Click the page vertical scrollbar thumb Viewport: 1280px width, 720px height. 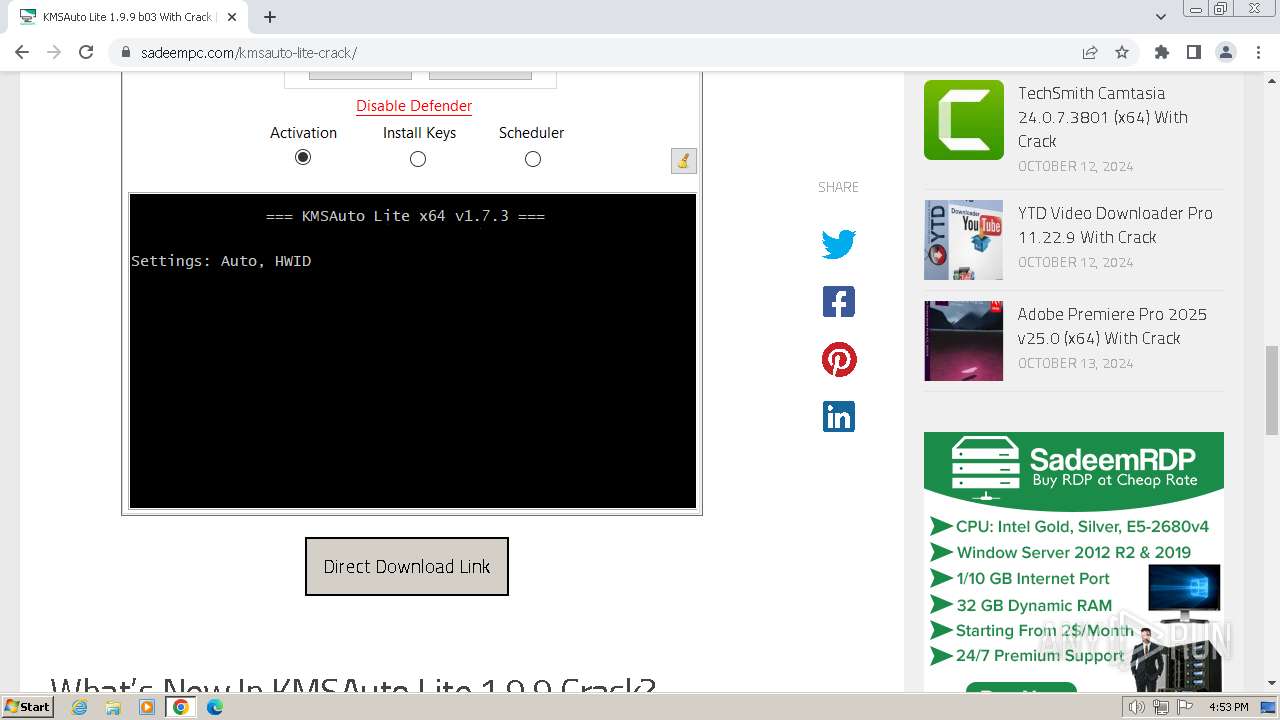coord(1272,390)
